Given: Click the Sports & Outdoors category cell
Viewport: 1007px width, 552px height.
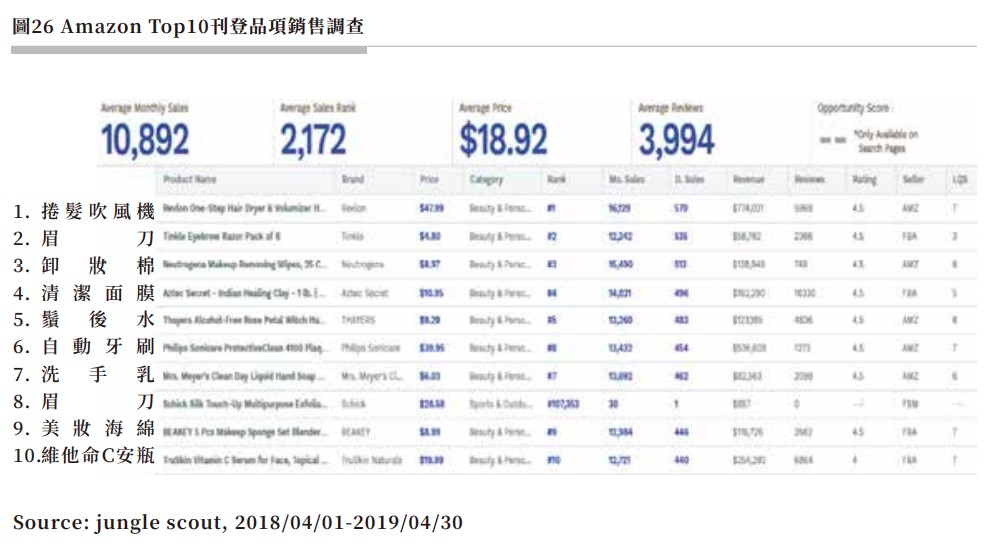Looking at the screenshot, I should [500, 404].
